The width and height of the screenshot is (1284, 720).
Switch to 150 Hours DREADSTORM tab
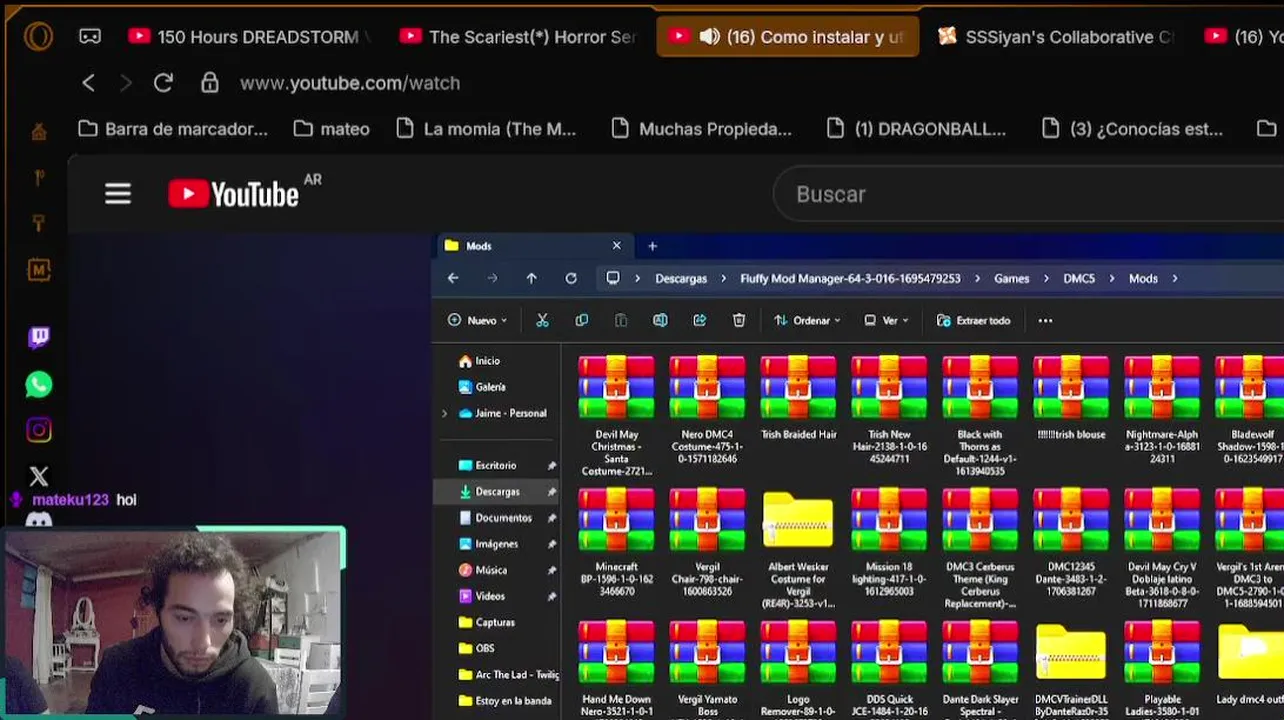250,37
